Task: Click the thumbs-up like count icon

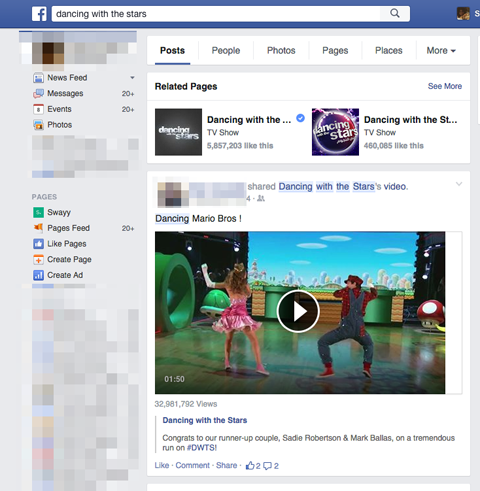Action: 250,465
